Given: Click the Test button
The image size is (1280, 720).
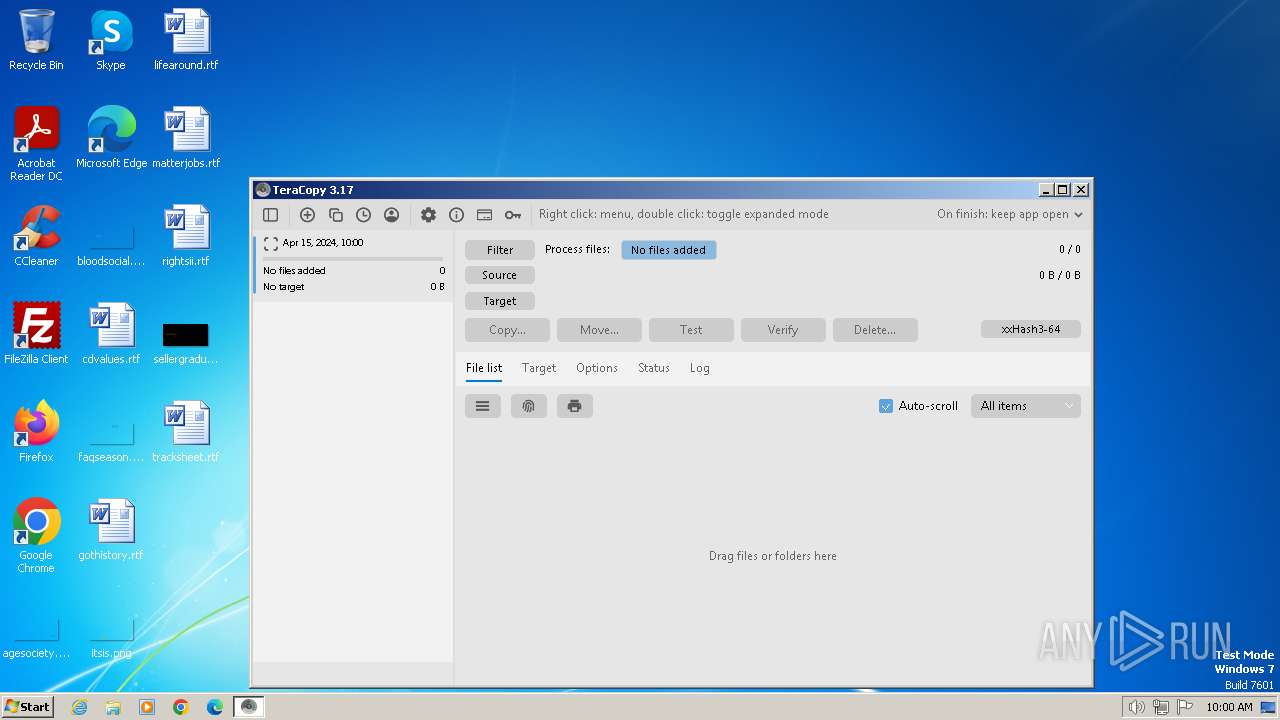Looking at the screenshot, I should coord(691,330).
